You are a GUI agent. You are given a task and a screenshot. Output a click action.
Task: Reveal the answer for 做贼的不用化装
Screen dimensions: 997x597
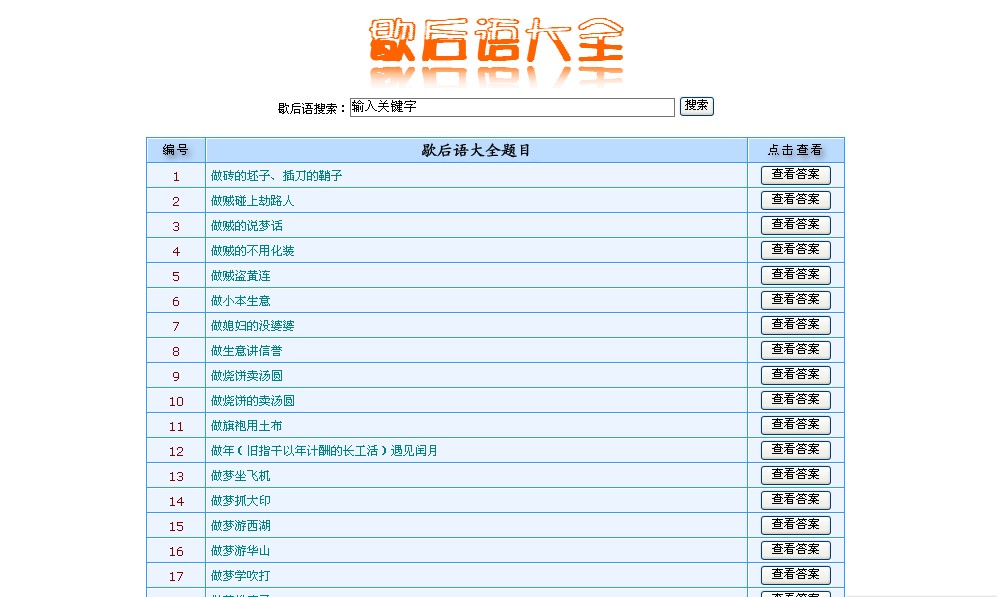pyautogui.click(x=796, y=250)
